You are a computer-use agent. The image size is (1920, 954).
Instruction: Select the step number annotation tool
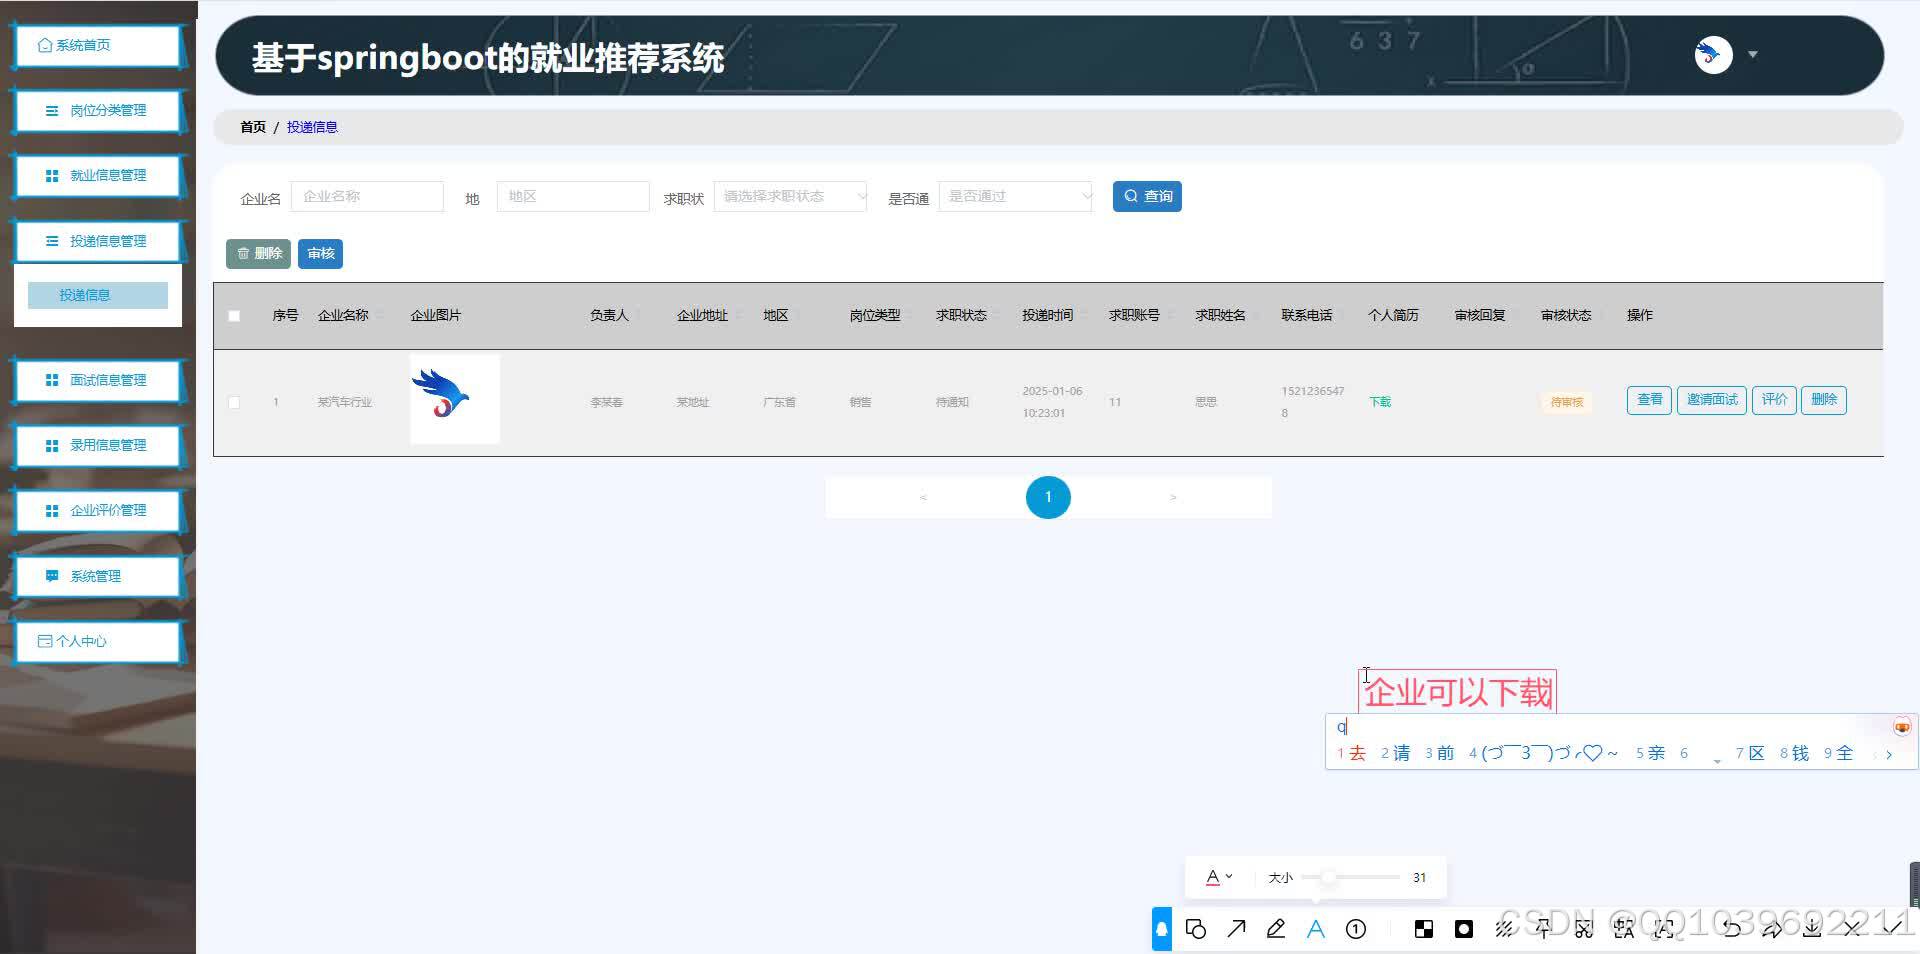pos(1355,929)
